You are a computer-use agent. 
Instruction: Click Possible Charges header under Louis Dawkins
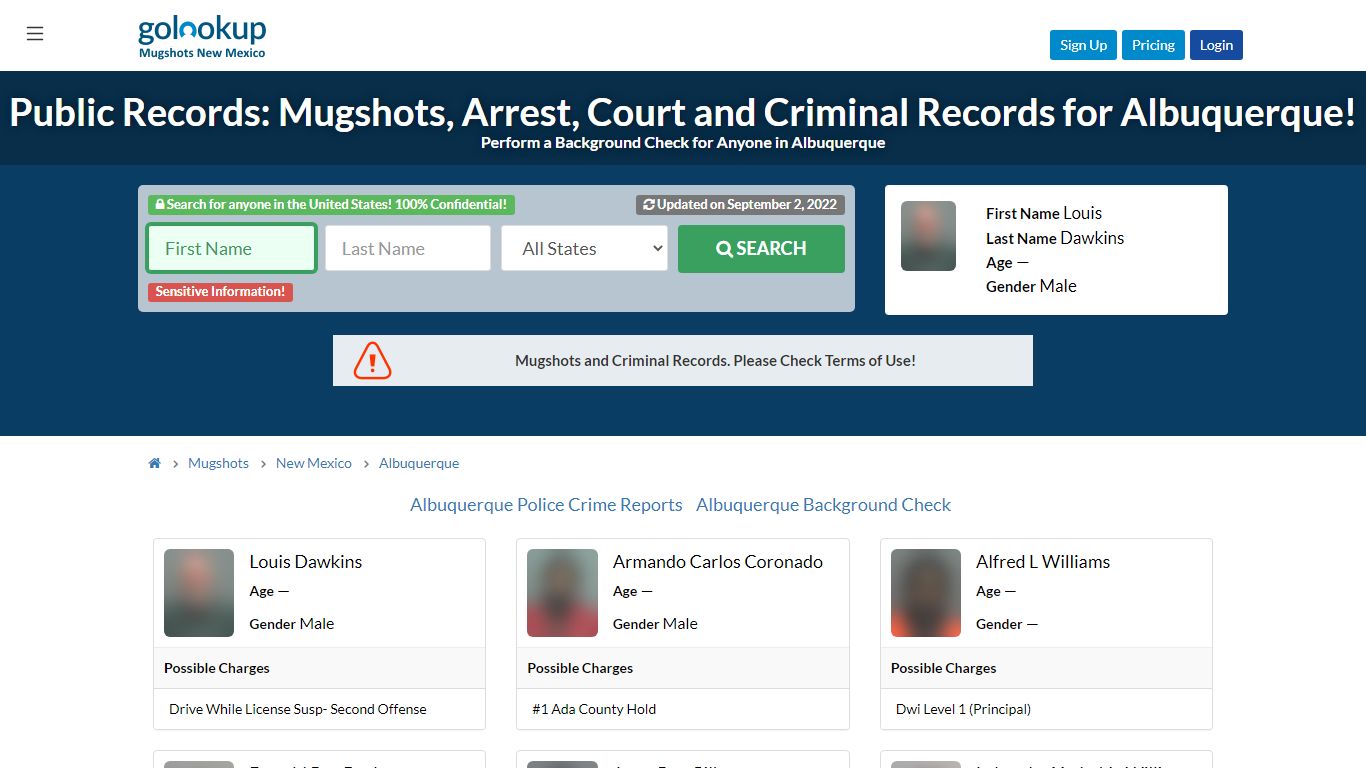[x=217, y=668]
